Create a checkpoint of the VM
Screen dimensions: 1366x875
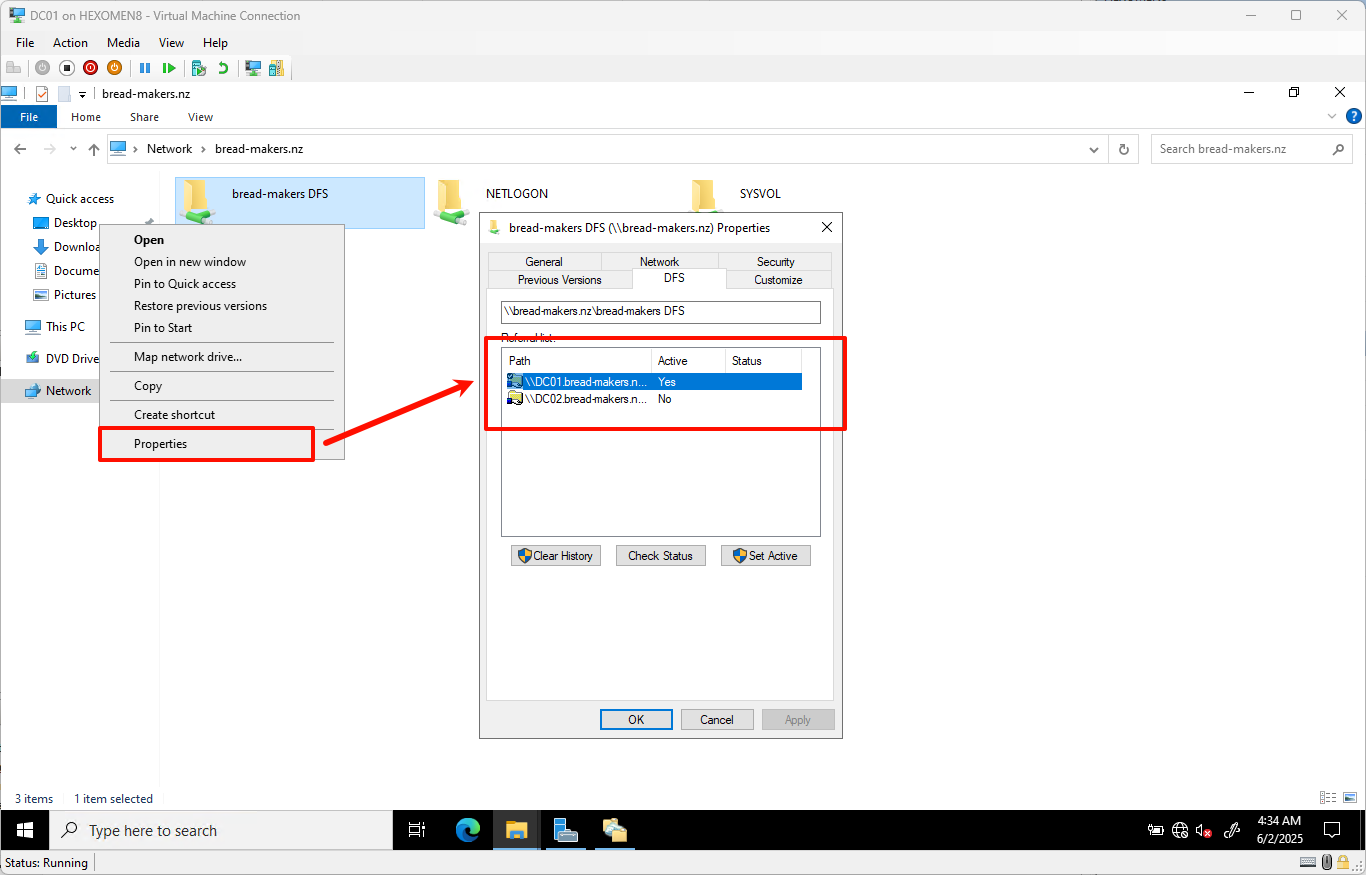(x=199, y=67)
